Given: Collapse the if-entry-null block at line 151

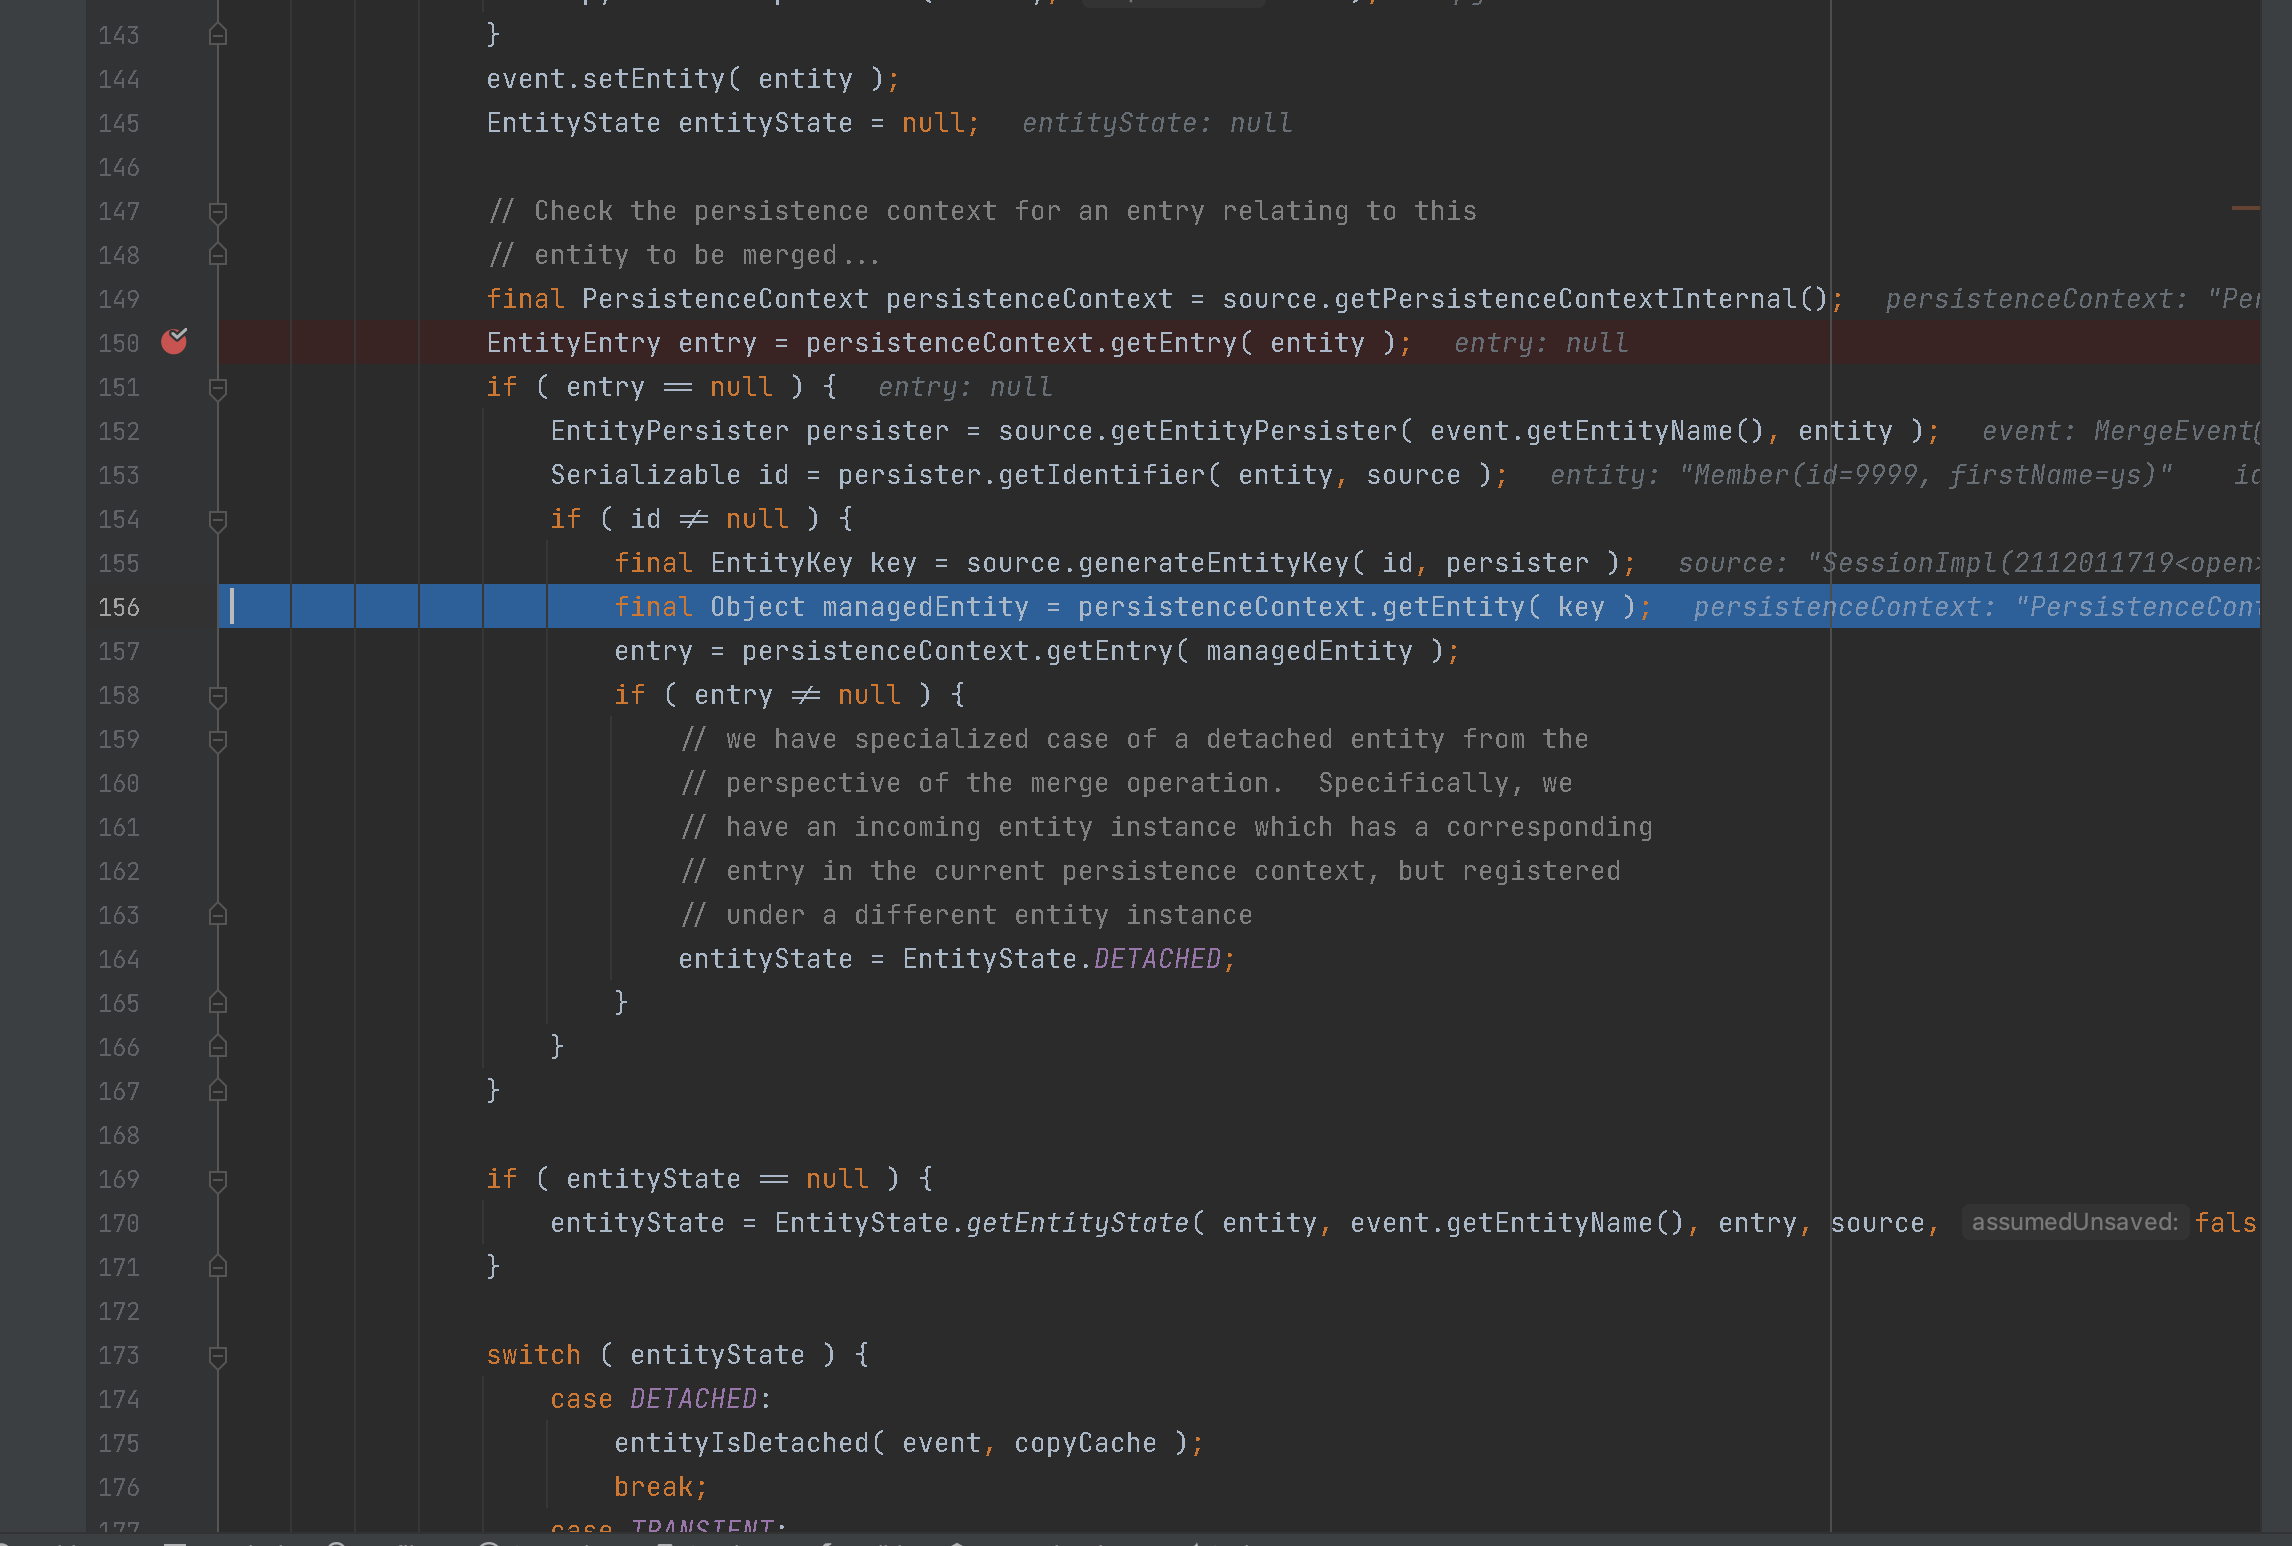Looking at the screenshot, I should (217, 388).
